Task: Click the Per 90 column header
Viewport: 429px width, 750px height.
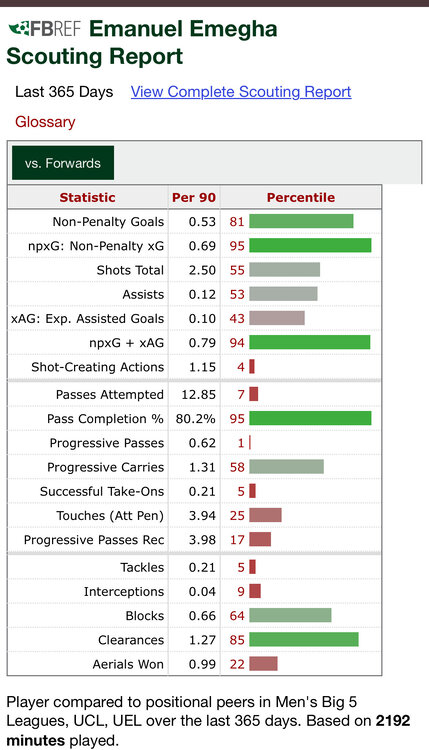Action: pos(194,198)
